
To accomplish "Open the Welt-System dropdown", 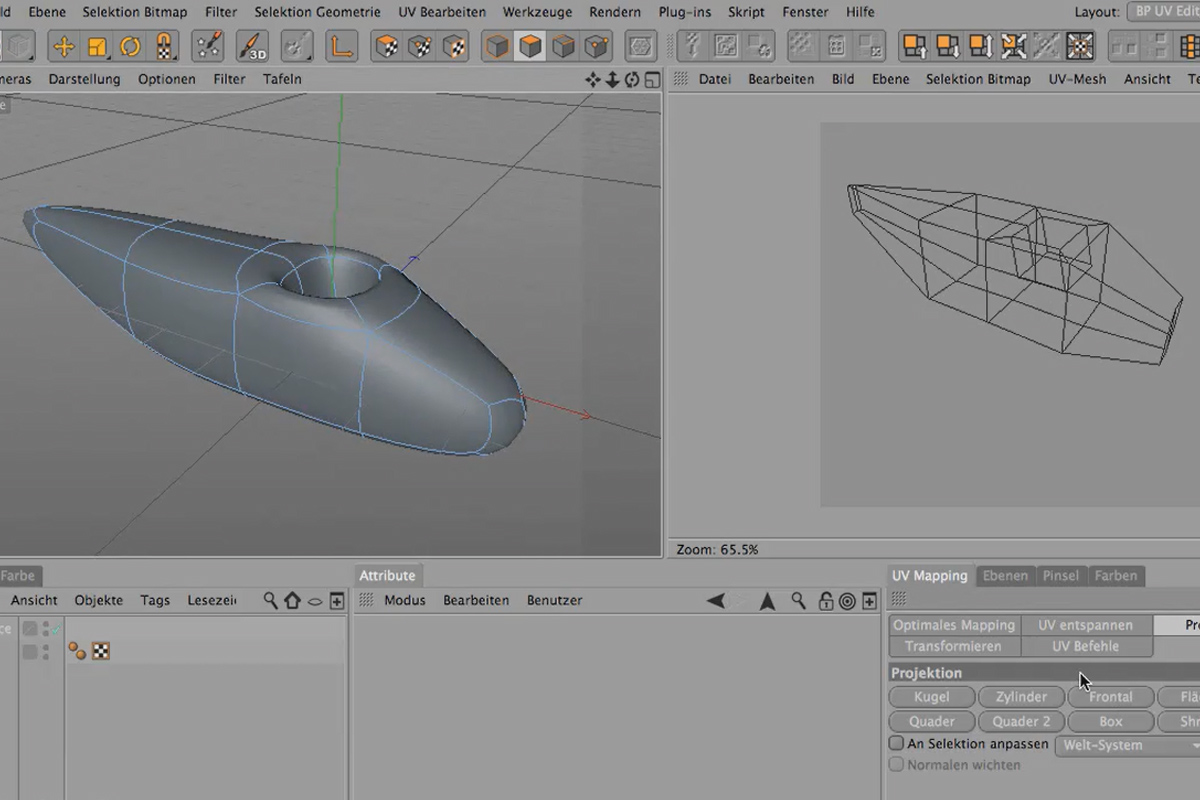I will (1128, 745).
